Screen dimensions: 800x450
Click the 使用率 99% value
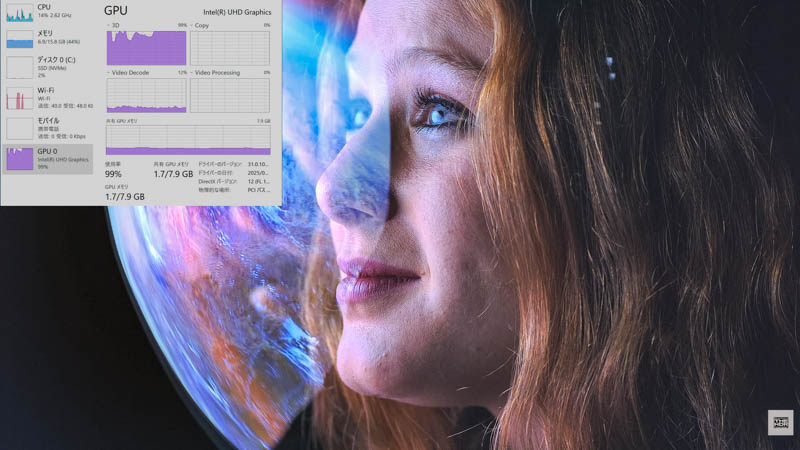[x=113, y=174]
